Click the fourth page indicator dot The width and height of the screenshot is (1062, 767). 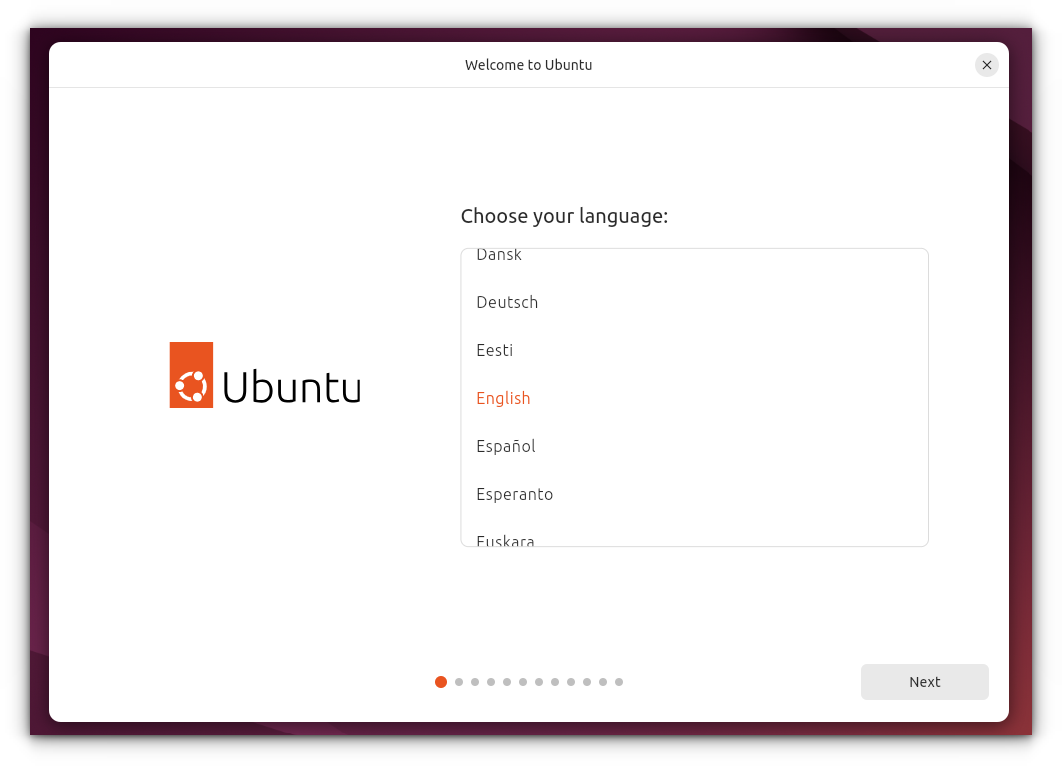(x=490, y=681)
